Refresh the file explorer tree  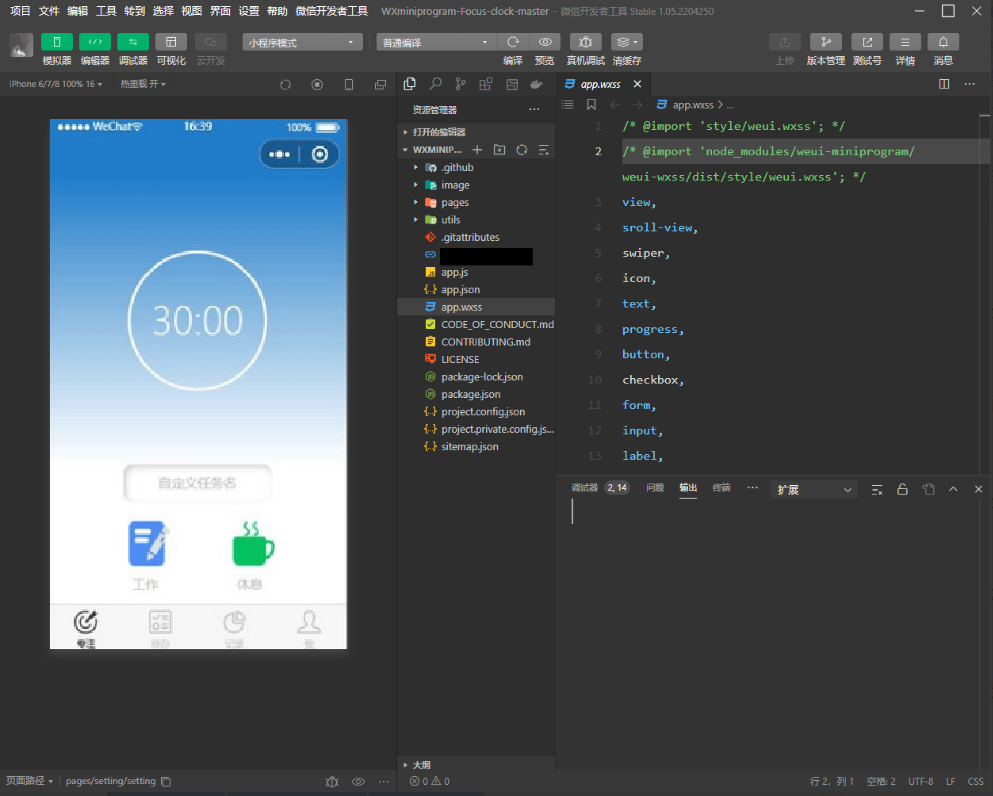522,149
